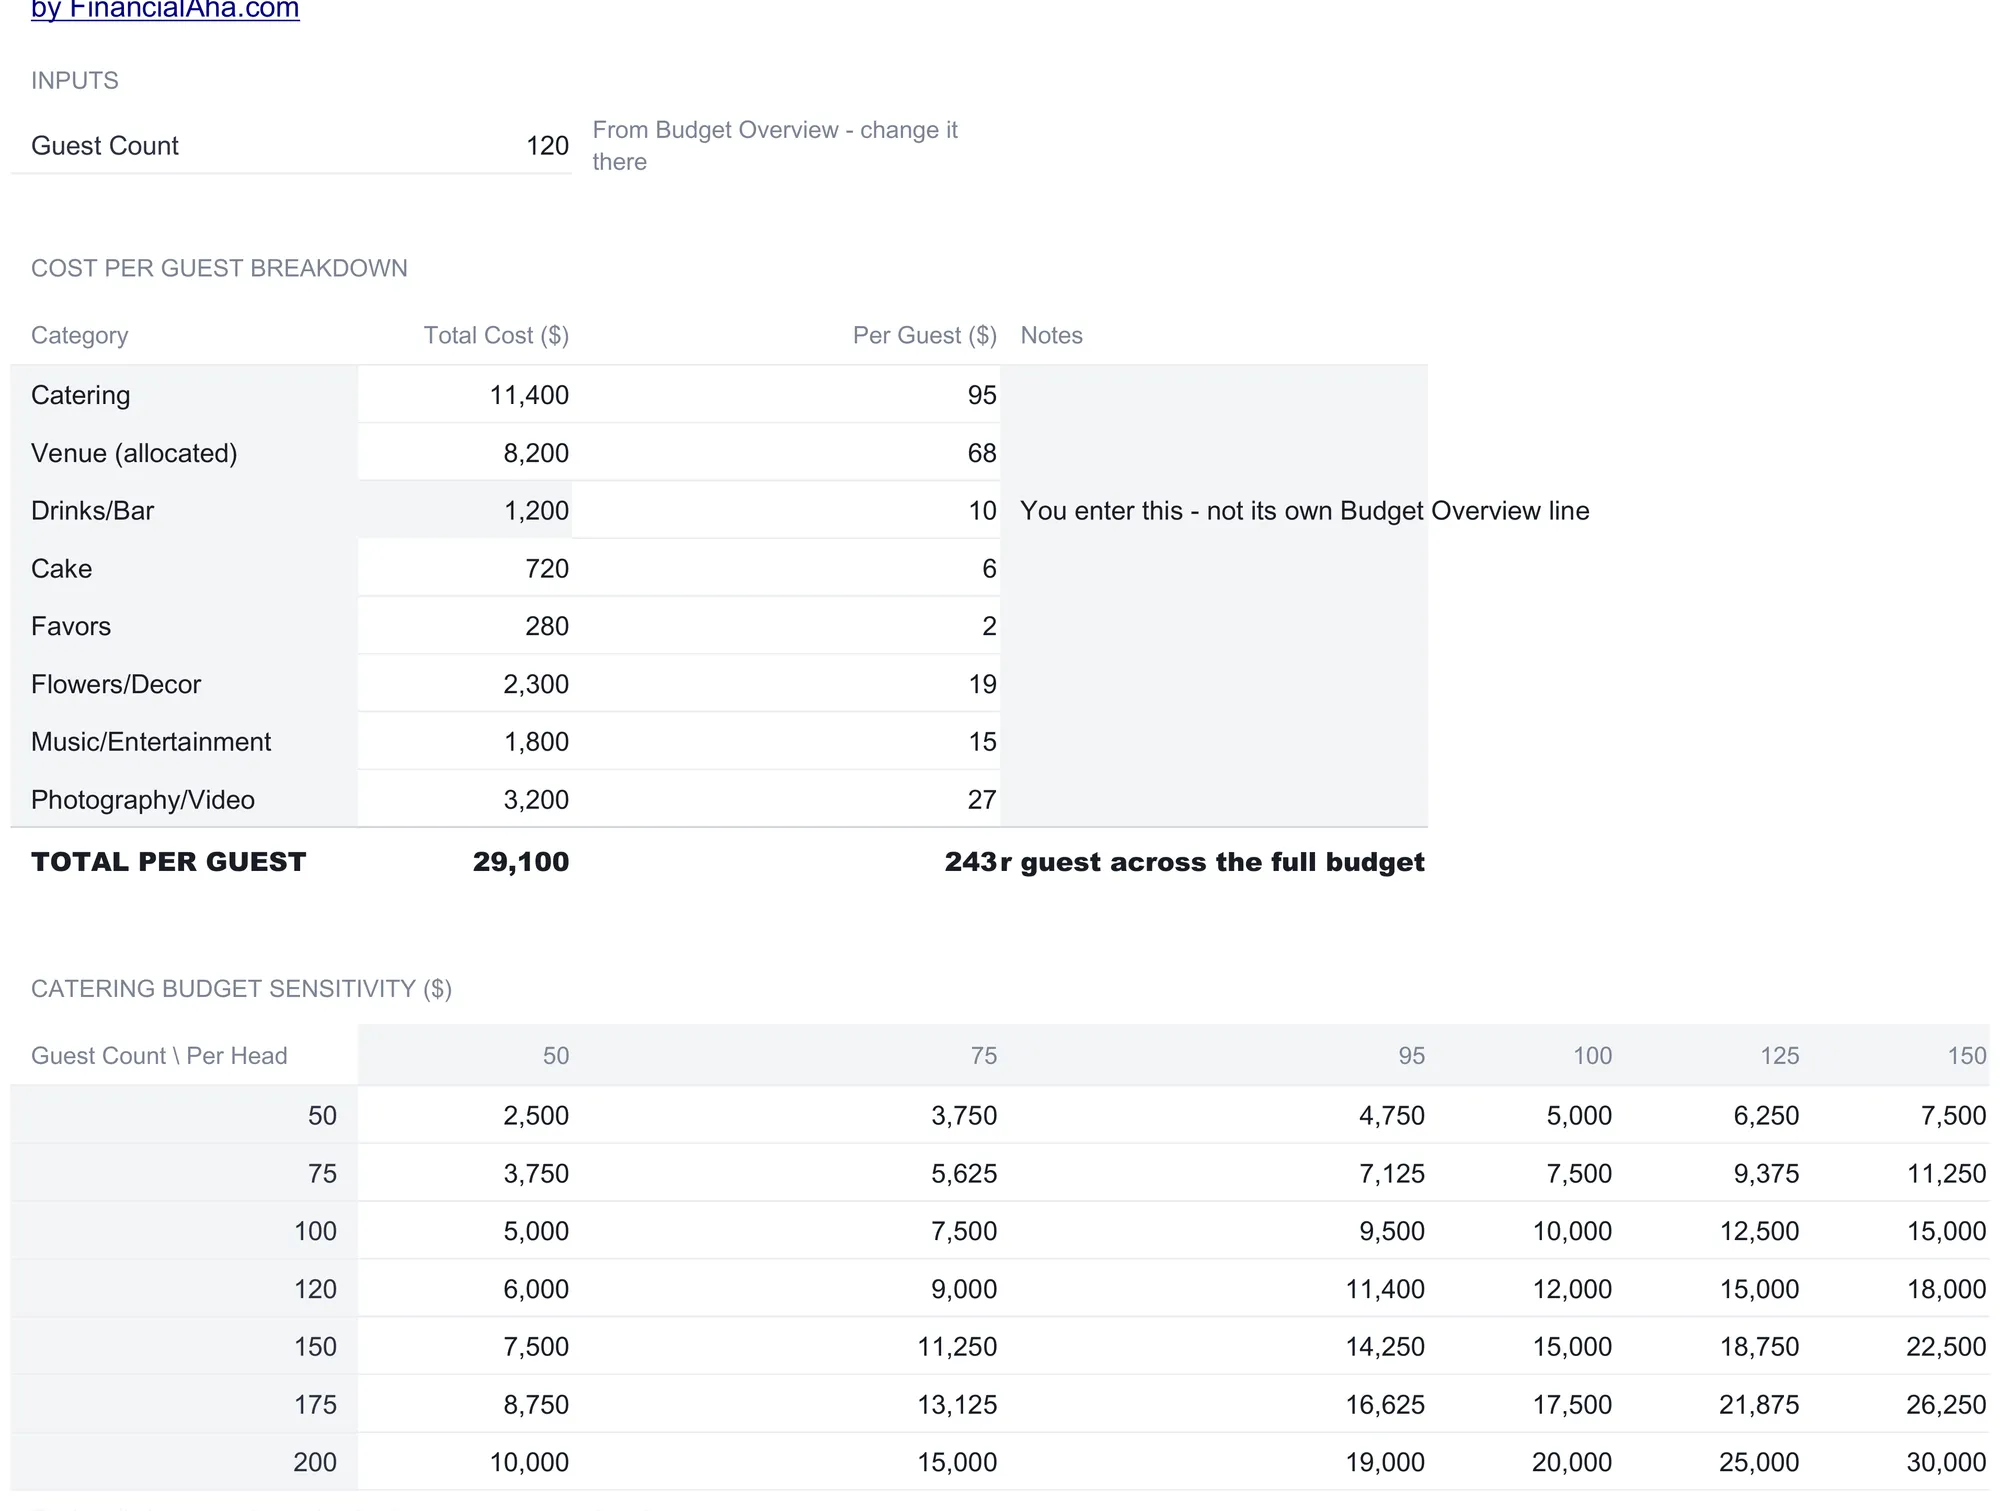2000x1511 pixels.
Task: Click the Total Cost ($) column header
Action: point(496,335)
